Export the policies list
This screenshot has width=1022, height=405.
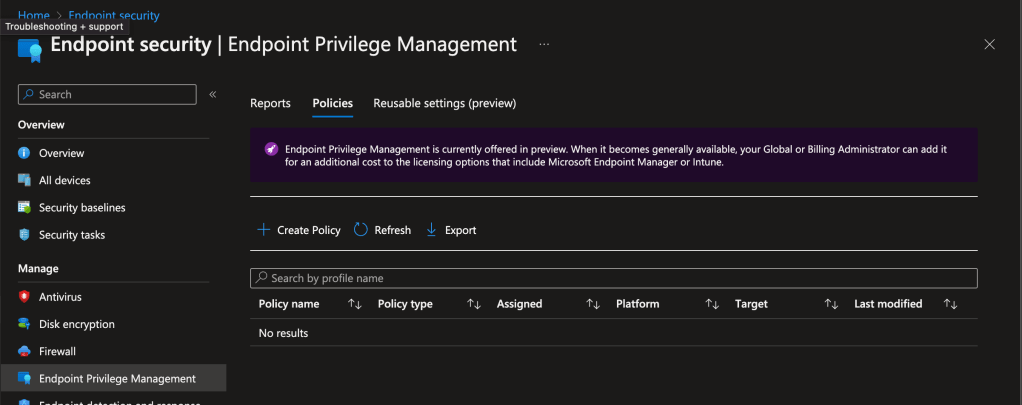451,230
